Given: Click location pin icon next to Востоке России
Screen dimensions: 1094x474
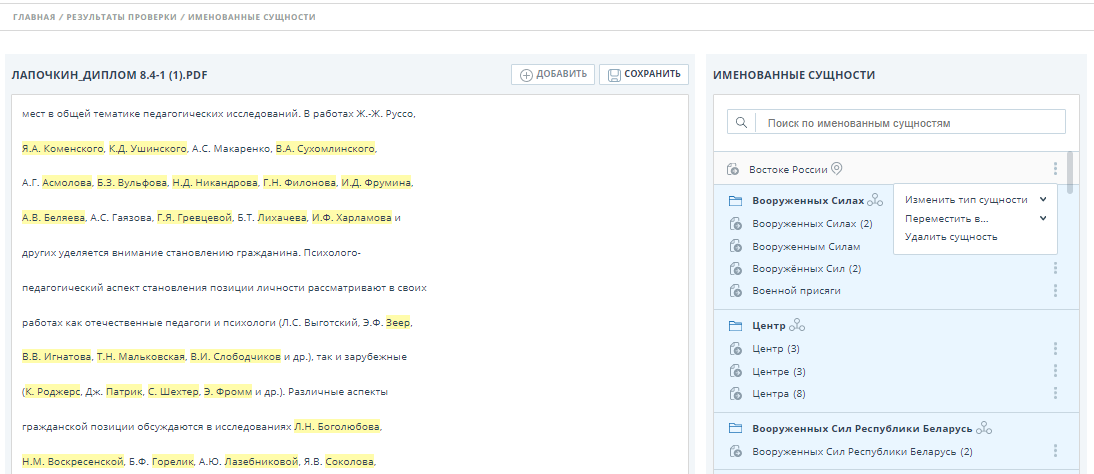Looking at the screenshot, I should click(x=838, y=169).
